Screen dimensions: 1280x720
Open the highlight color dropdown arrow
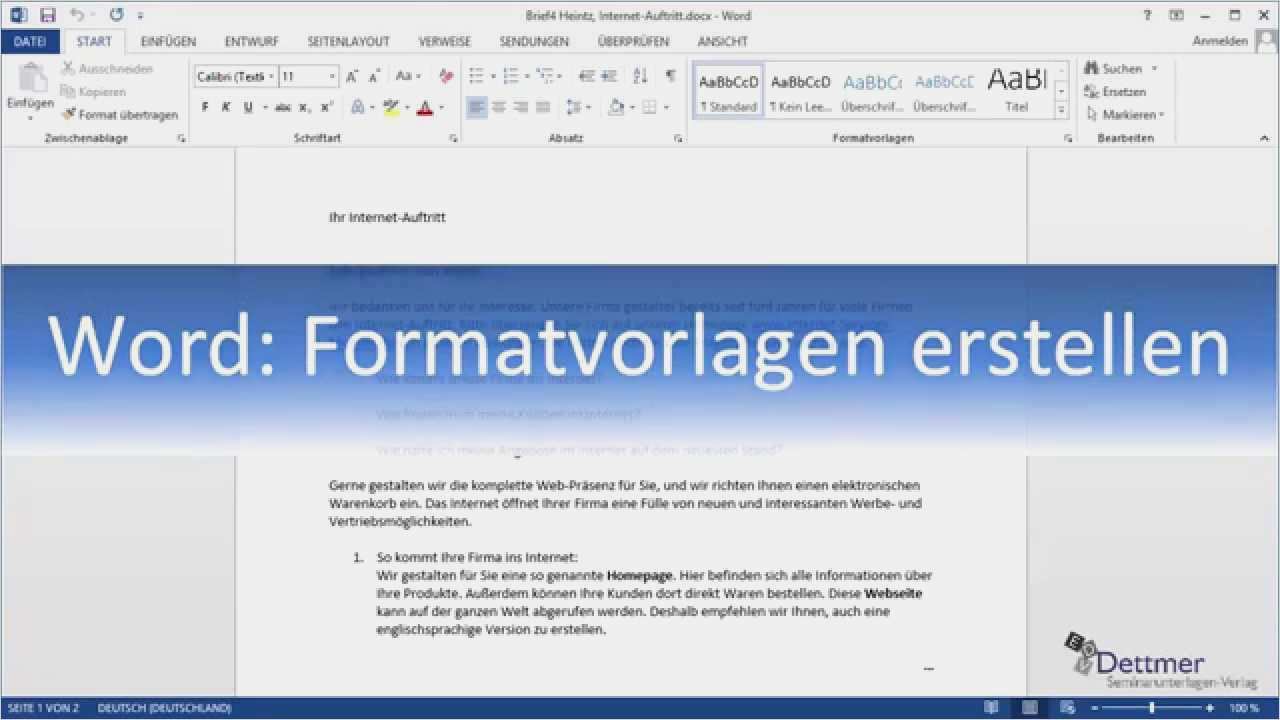click(x=407, y=107)
